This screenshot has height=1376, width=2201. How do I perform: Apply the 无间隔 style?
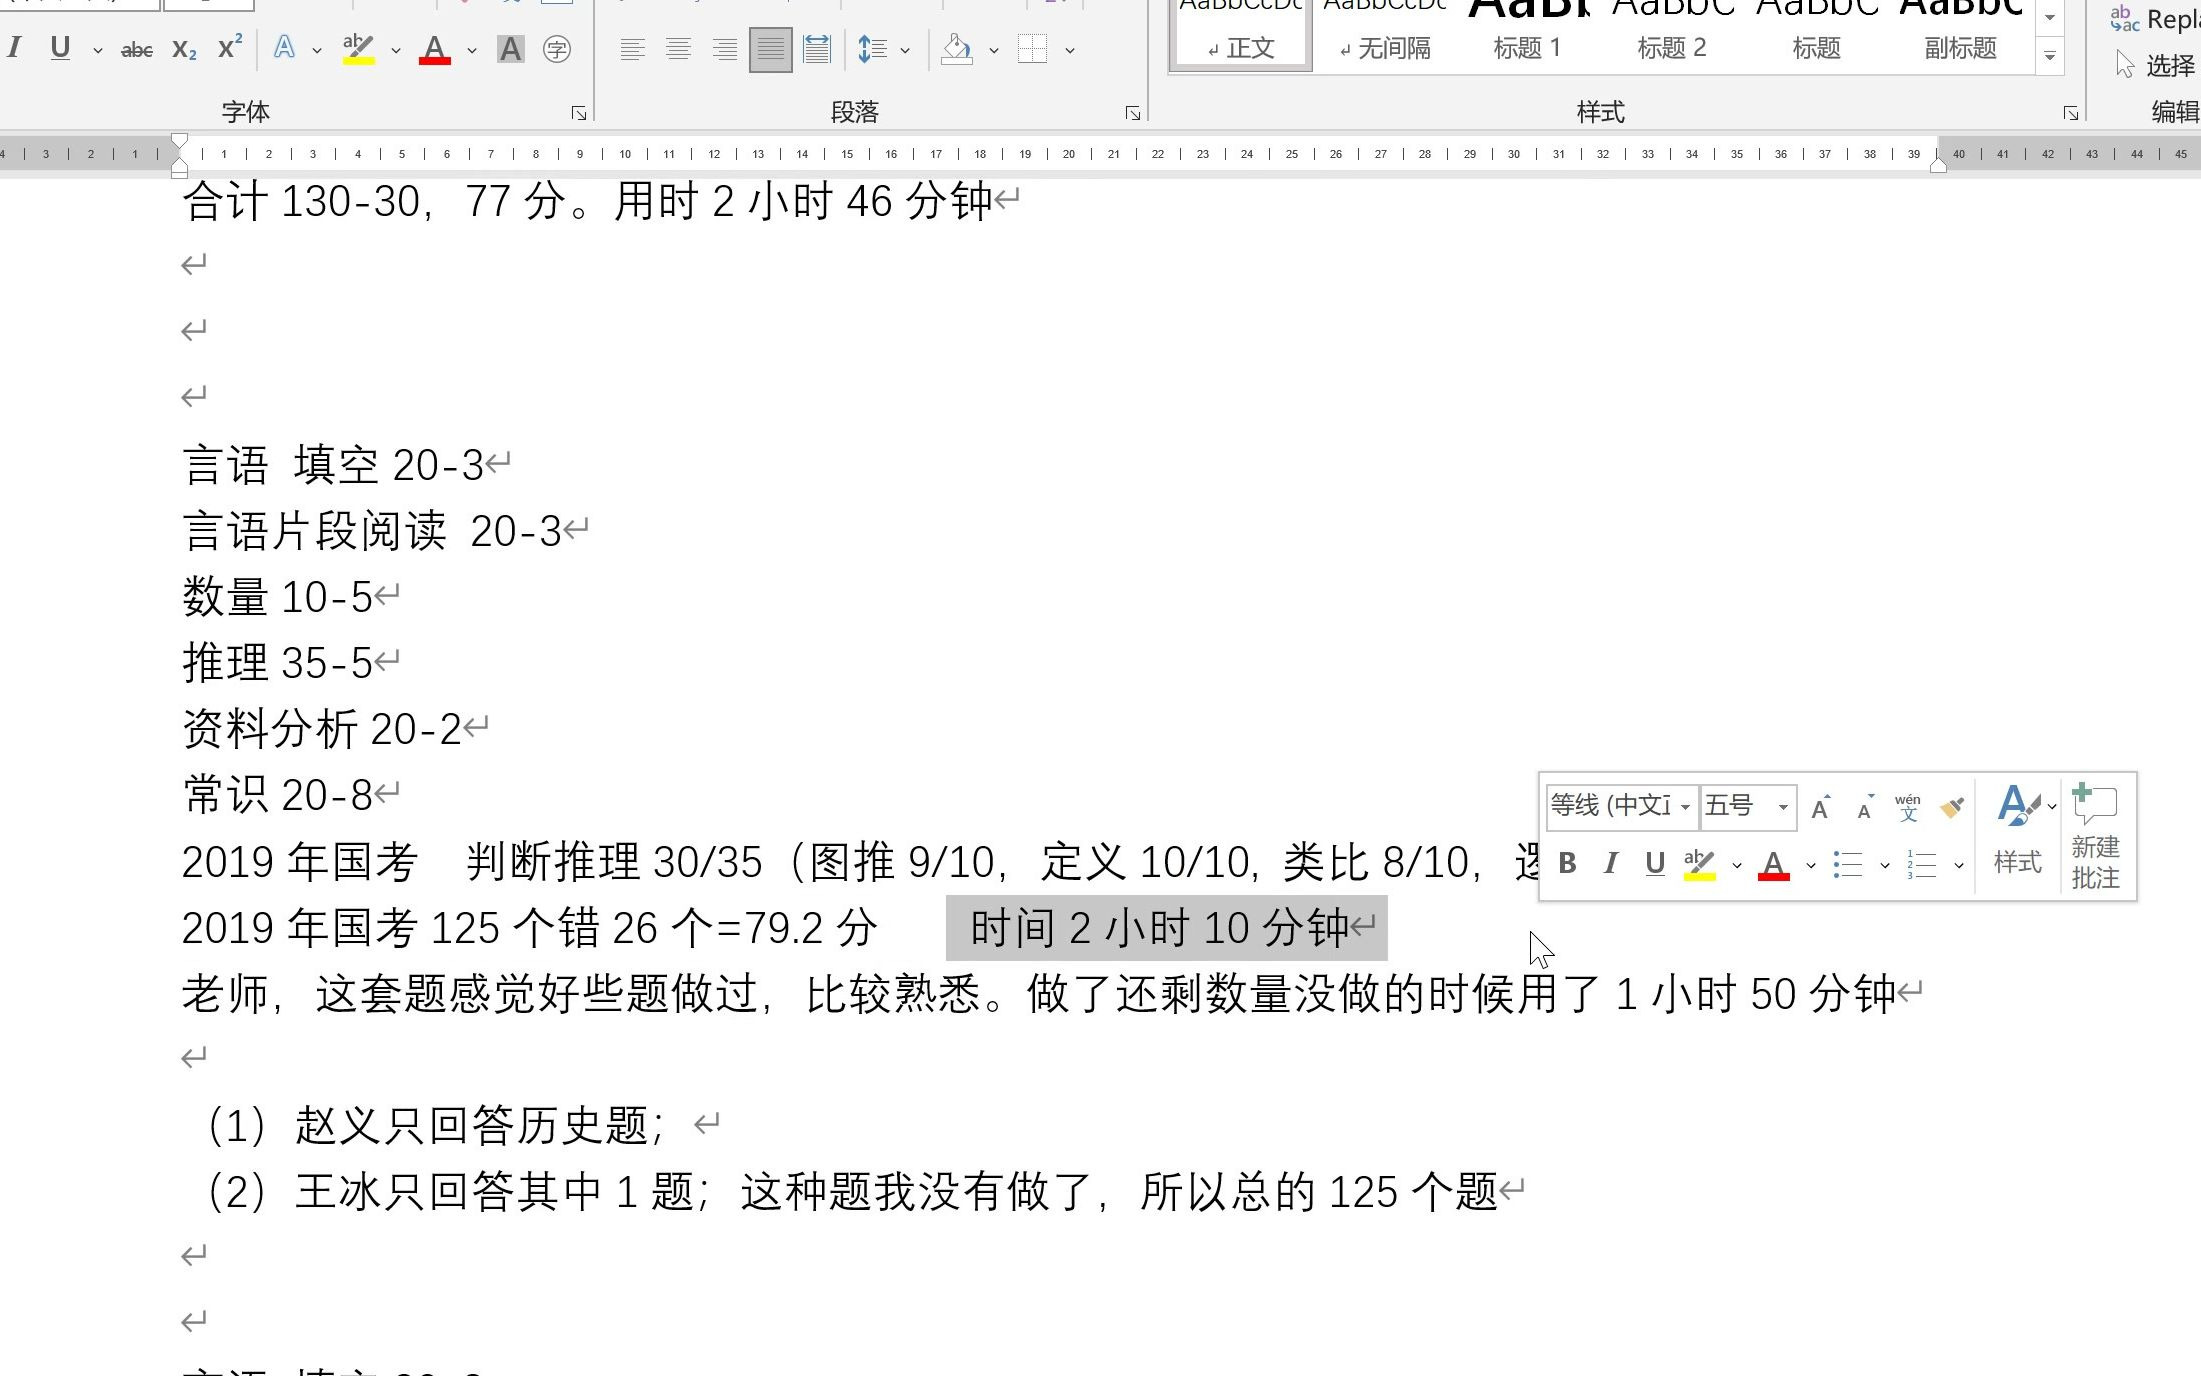pos(1385,34)
